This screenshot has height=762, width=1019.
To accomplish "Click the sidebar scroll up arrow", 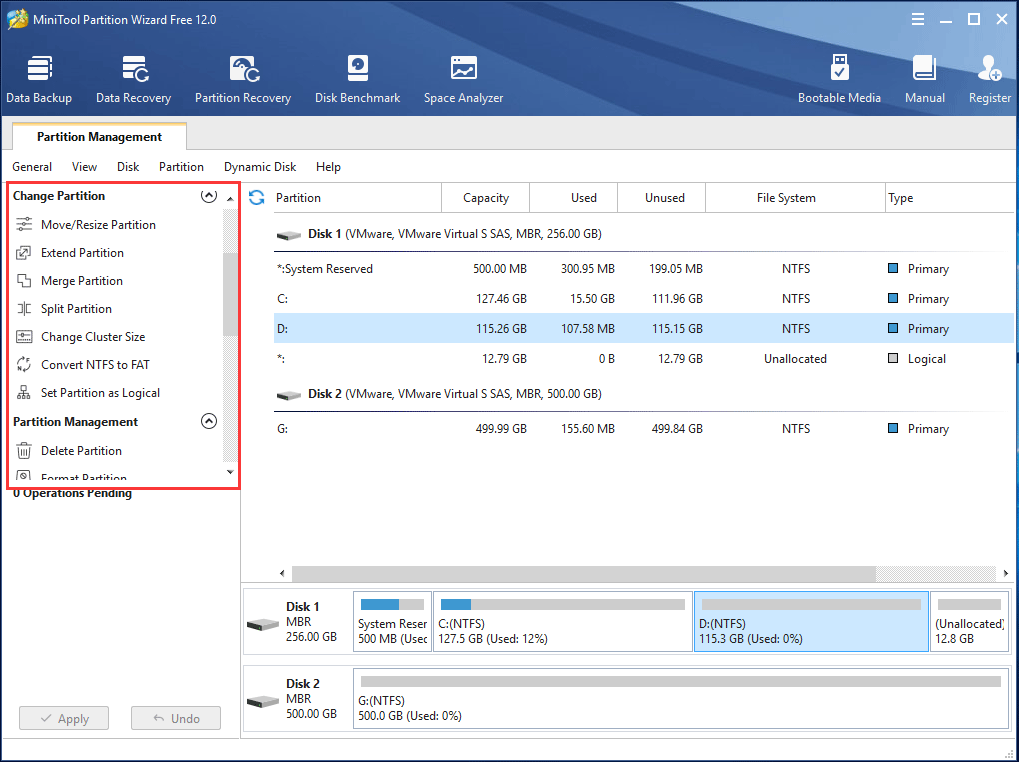I will pyautogui.click(x=230, y=199).
